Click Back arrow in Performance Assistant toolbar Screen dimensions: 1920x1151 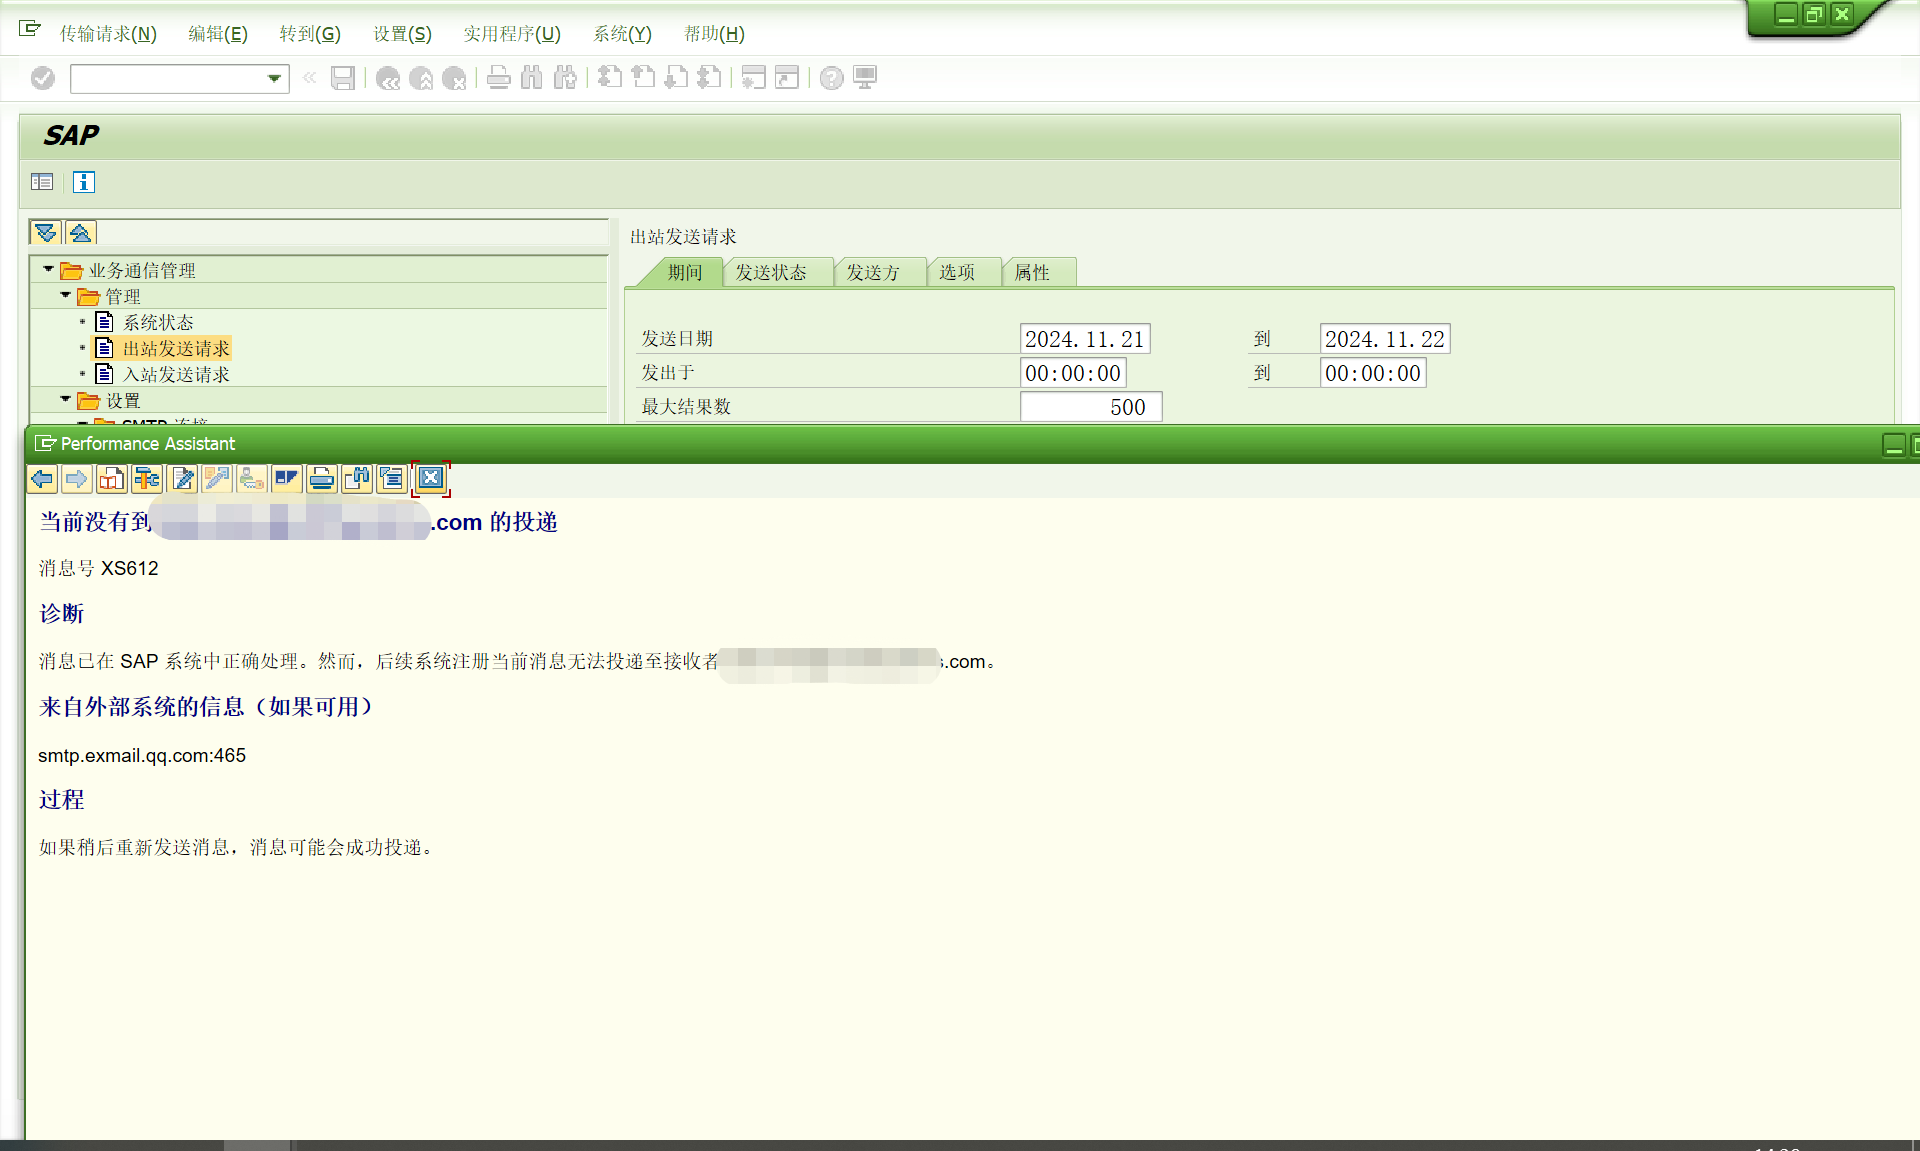pos(42,479)
